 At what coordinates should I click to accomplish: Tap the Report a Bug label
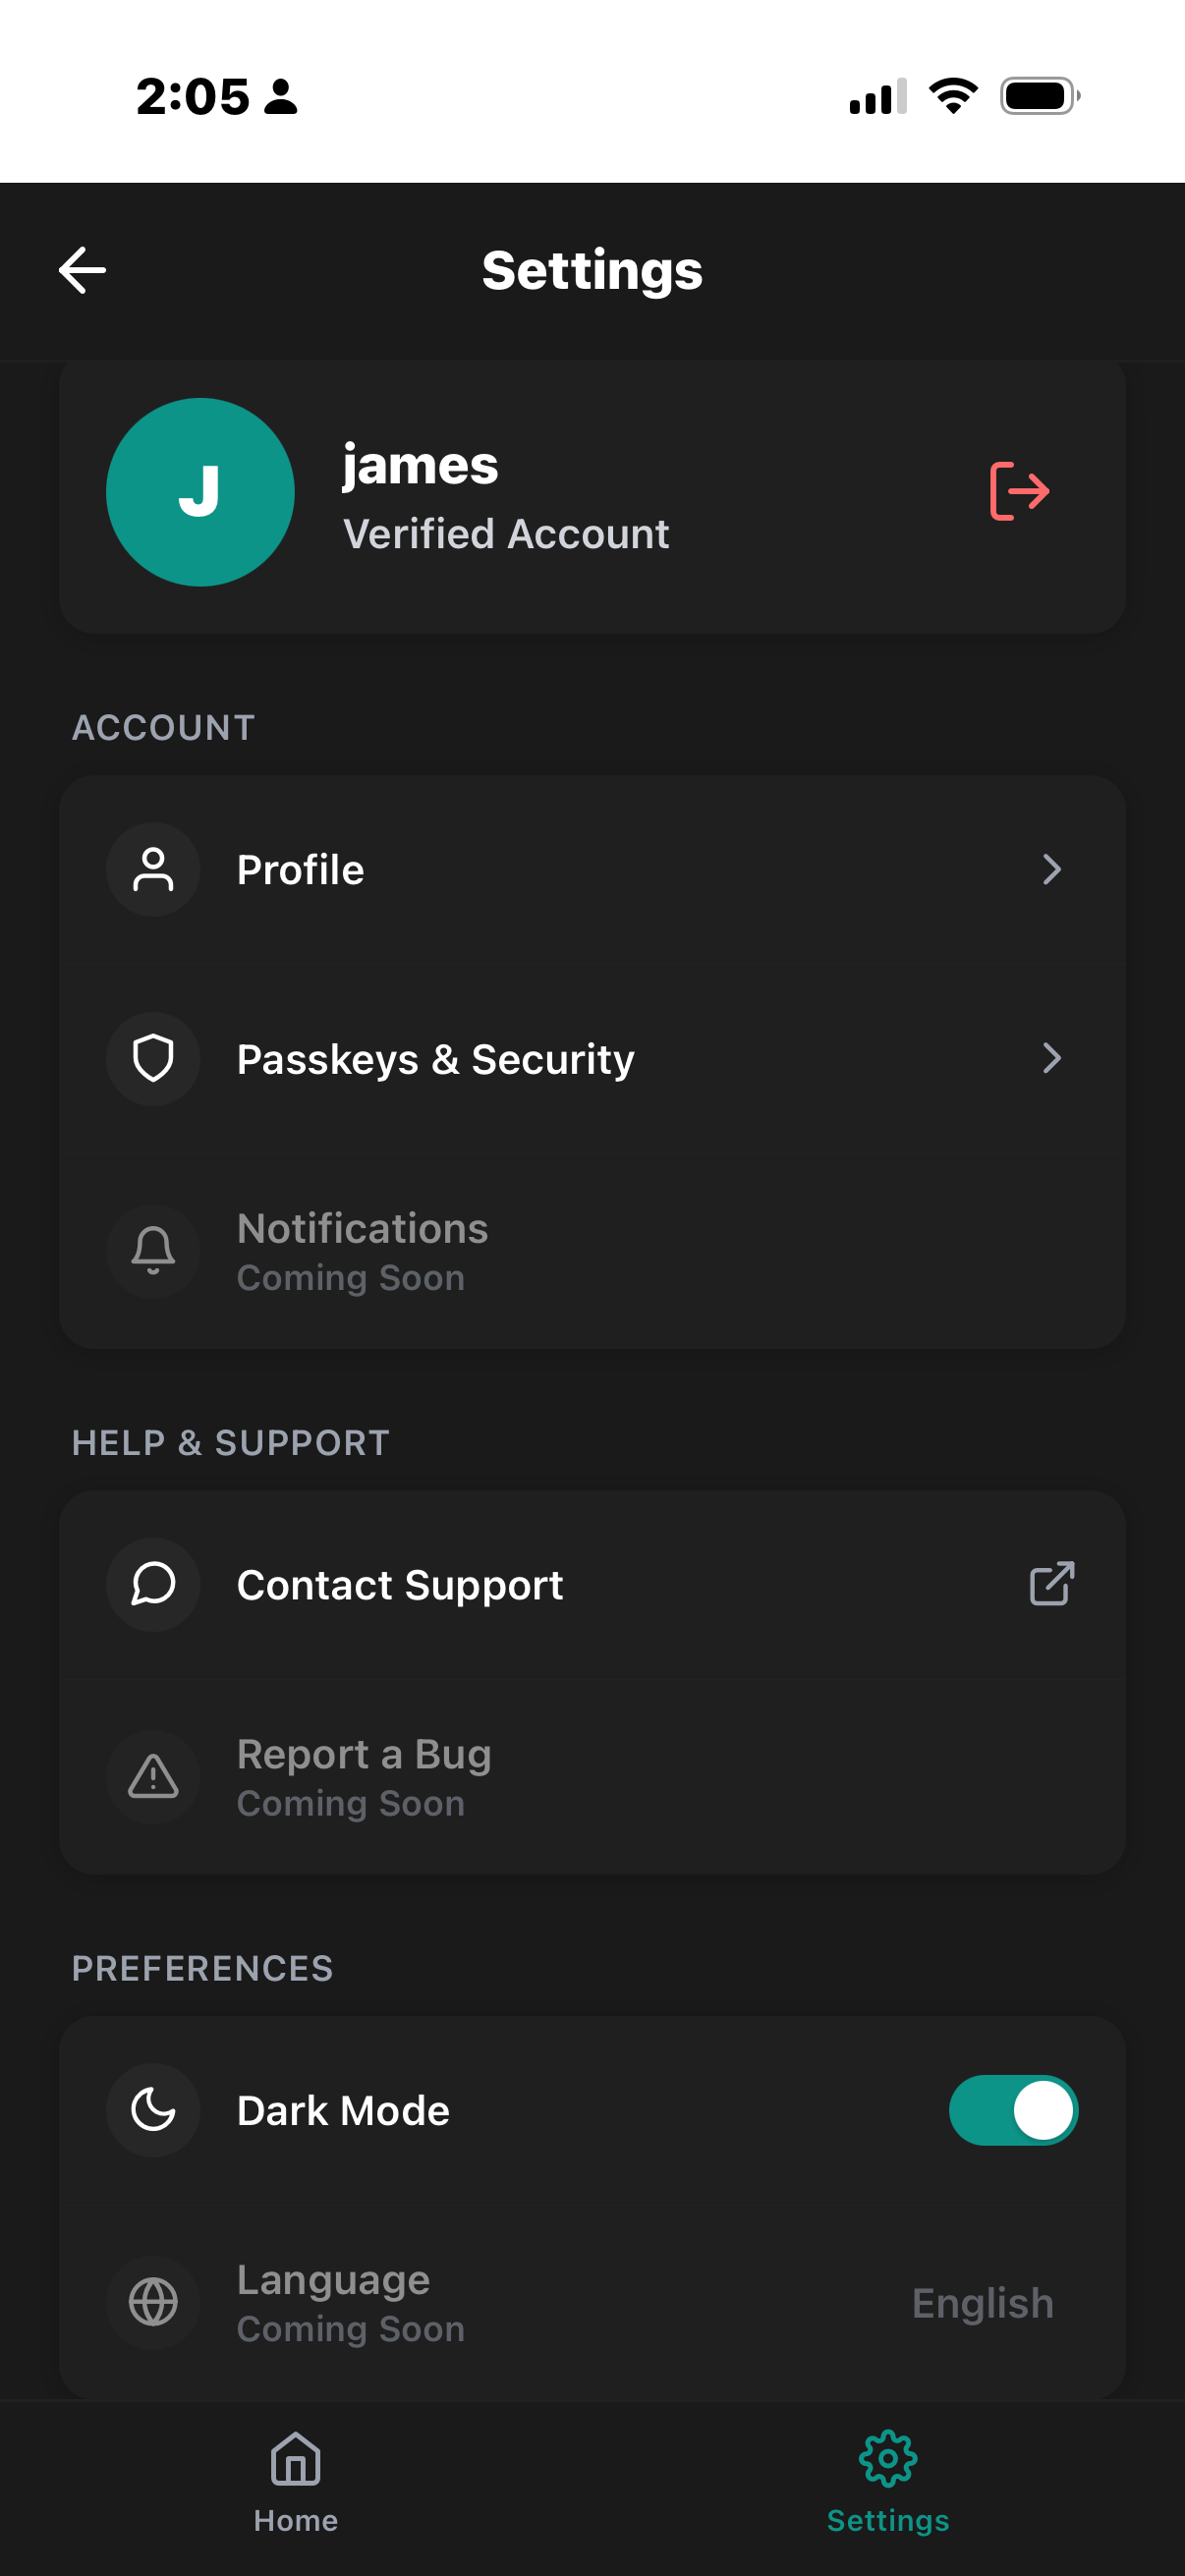pos(364,1755)
